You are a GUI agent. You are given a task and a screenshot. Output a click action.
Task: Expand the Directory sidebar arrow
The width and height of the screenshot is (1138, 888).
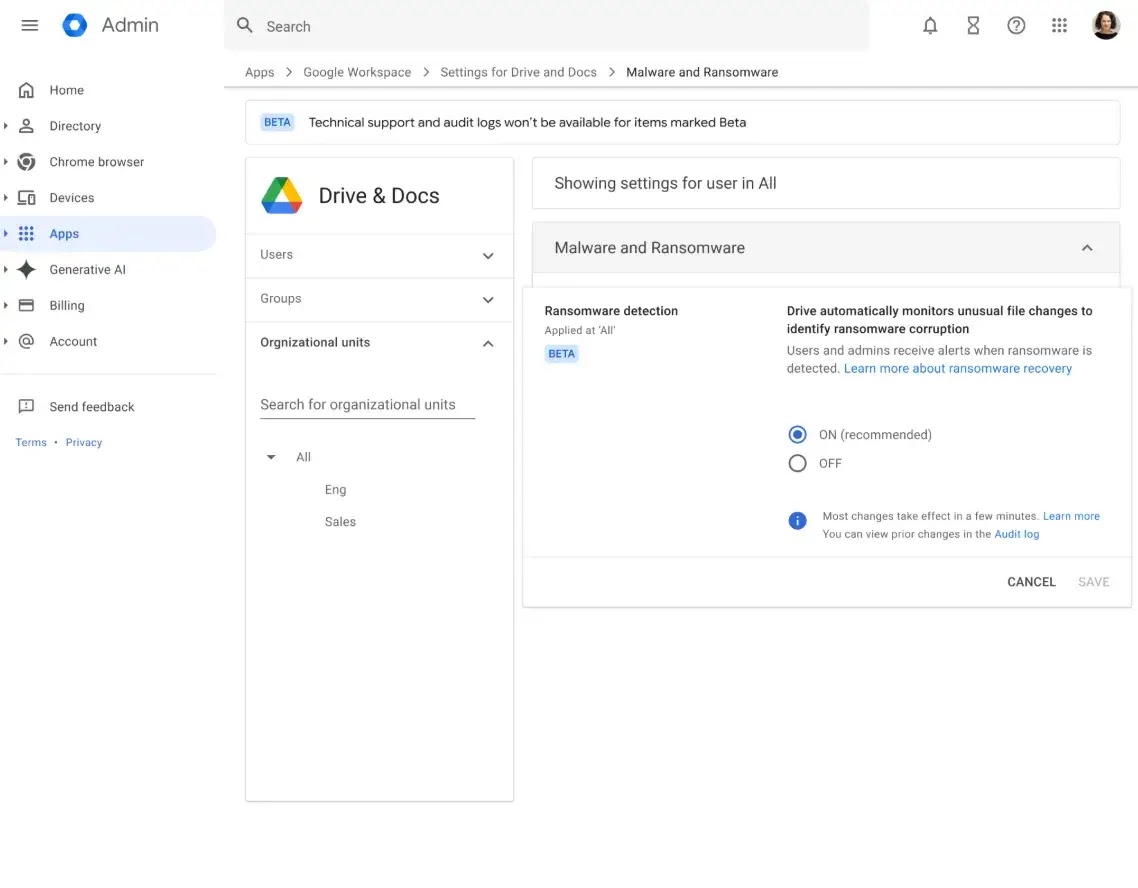click(x=6, y=126)
